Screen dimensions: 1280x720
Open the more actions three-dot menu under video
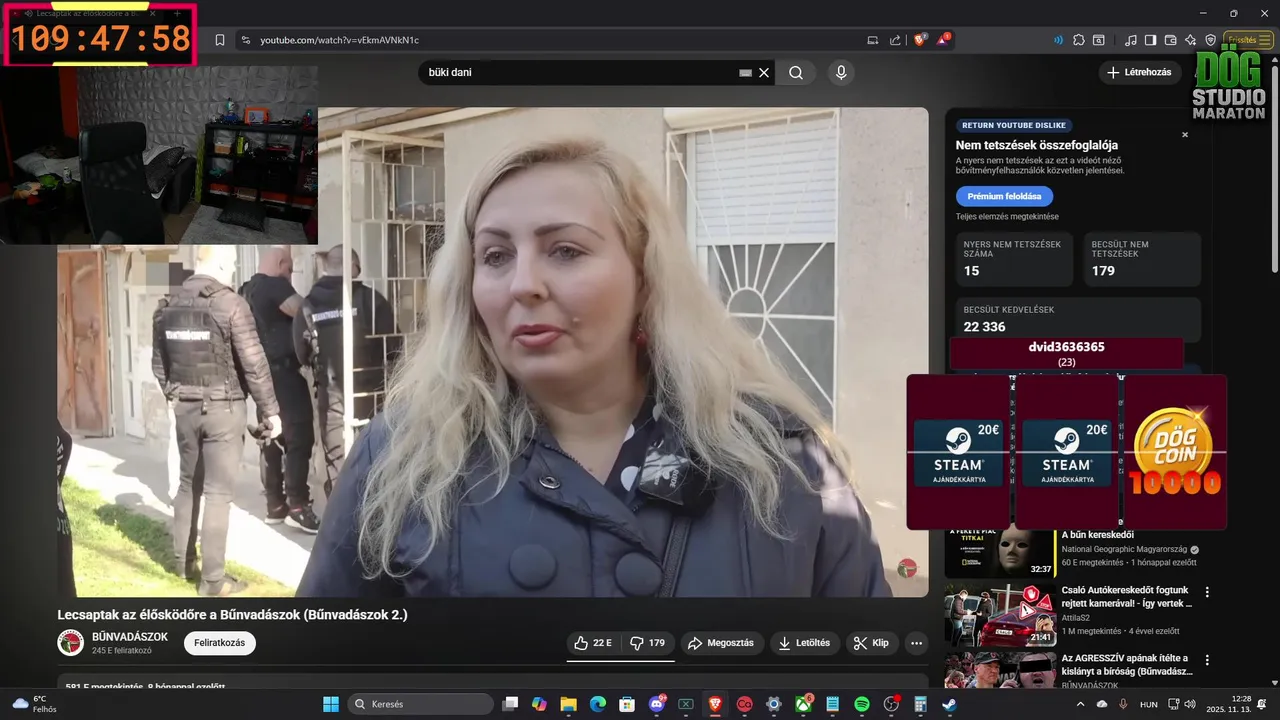916,643
